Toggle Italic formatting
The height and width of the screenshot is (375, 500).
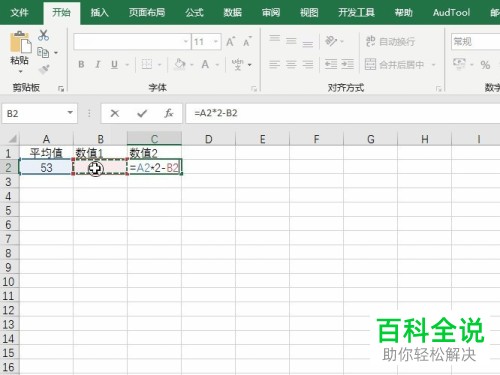[98, 64]
